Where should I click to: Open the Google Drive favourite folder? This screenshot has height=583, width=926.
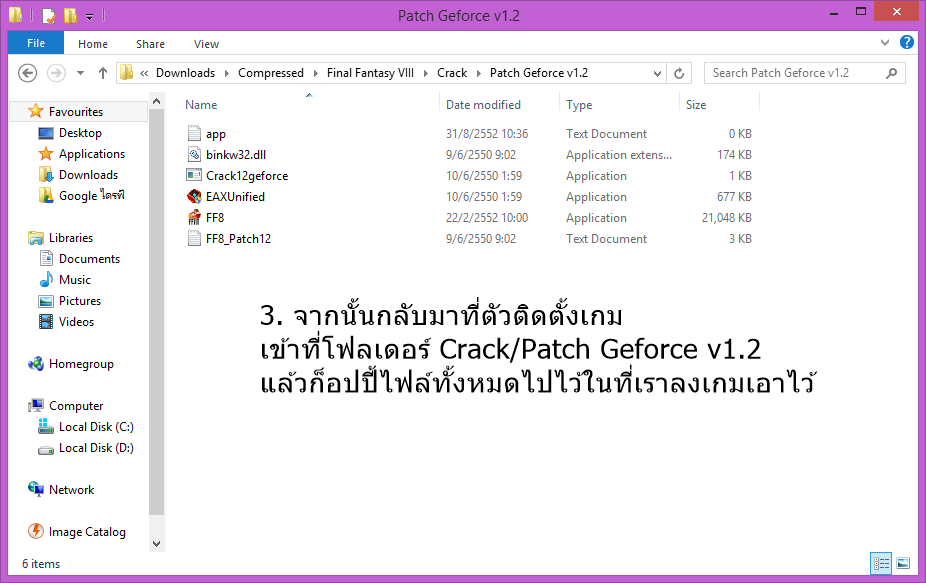tap(92, 196)
